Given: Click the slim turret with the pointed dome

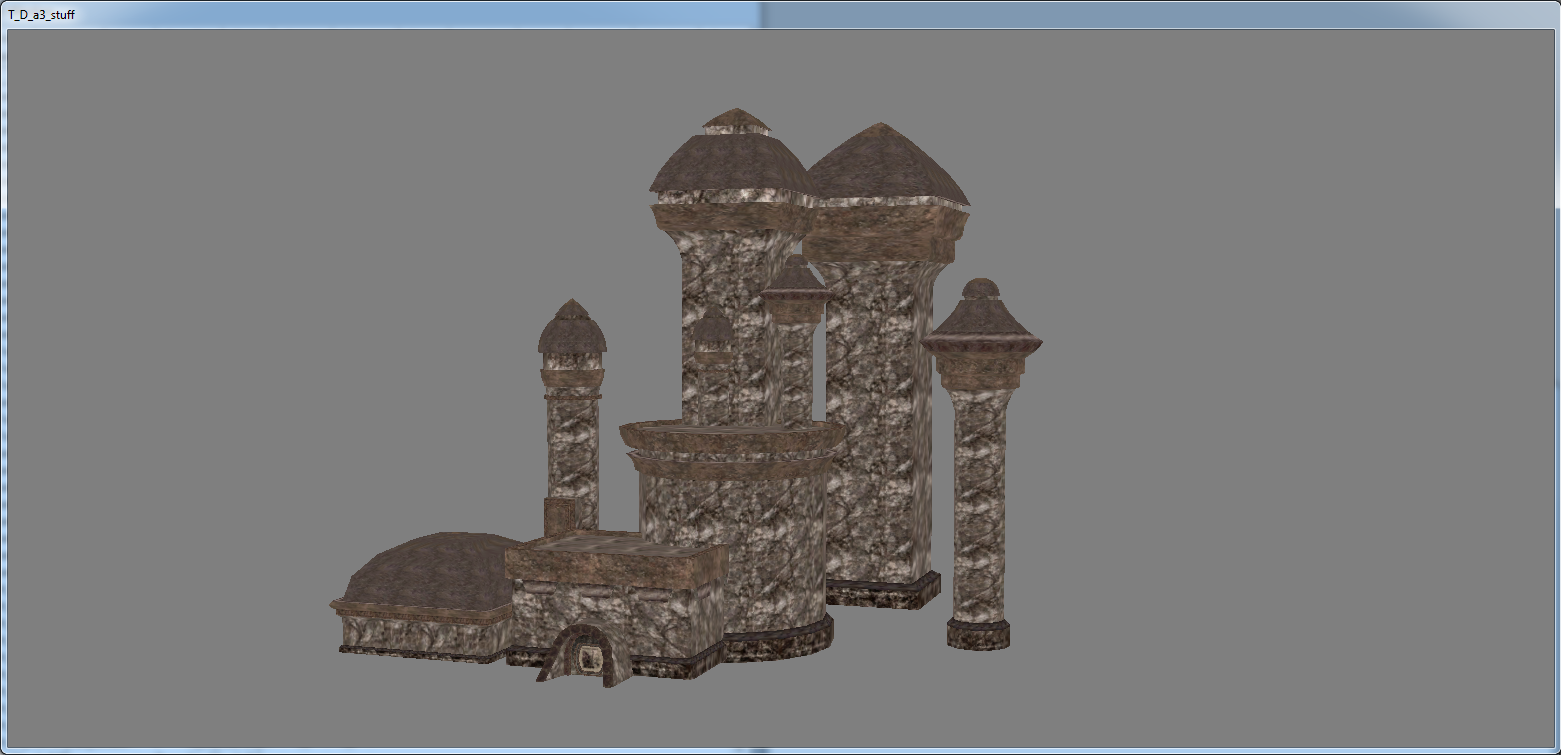Looking at the screenshot, I should point(572,415).
